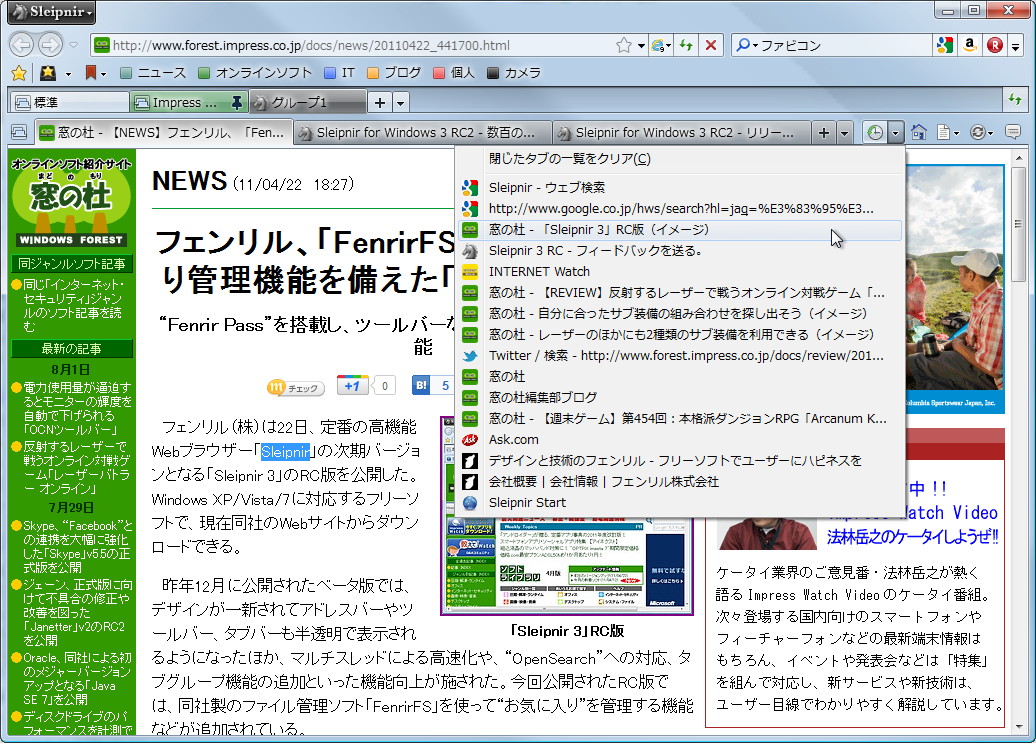Reopen Sleipnir - ウェブ検索 closed tab
Screen dimensions: 1036x743
[x=679, y=188]
